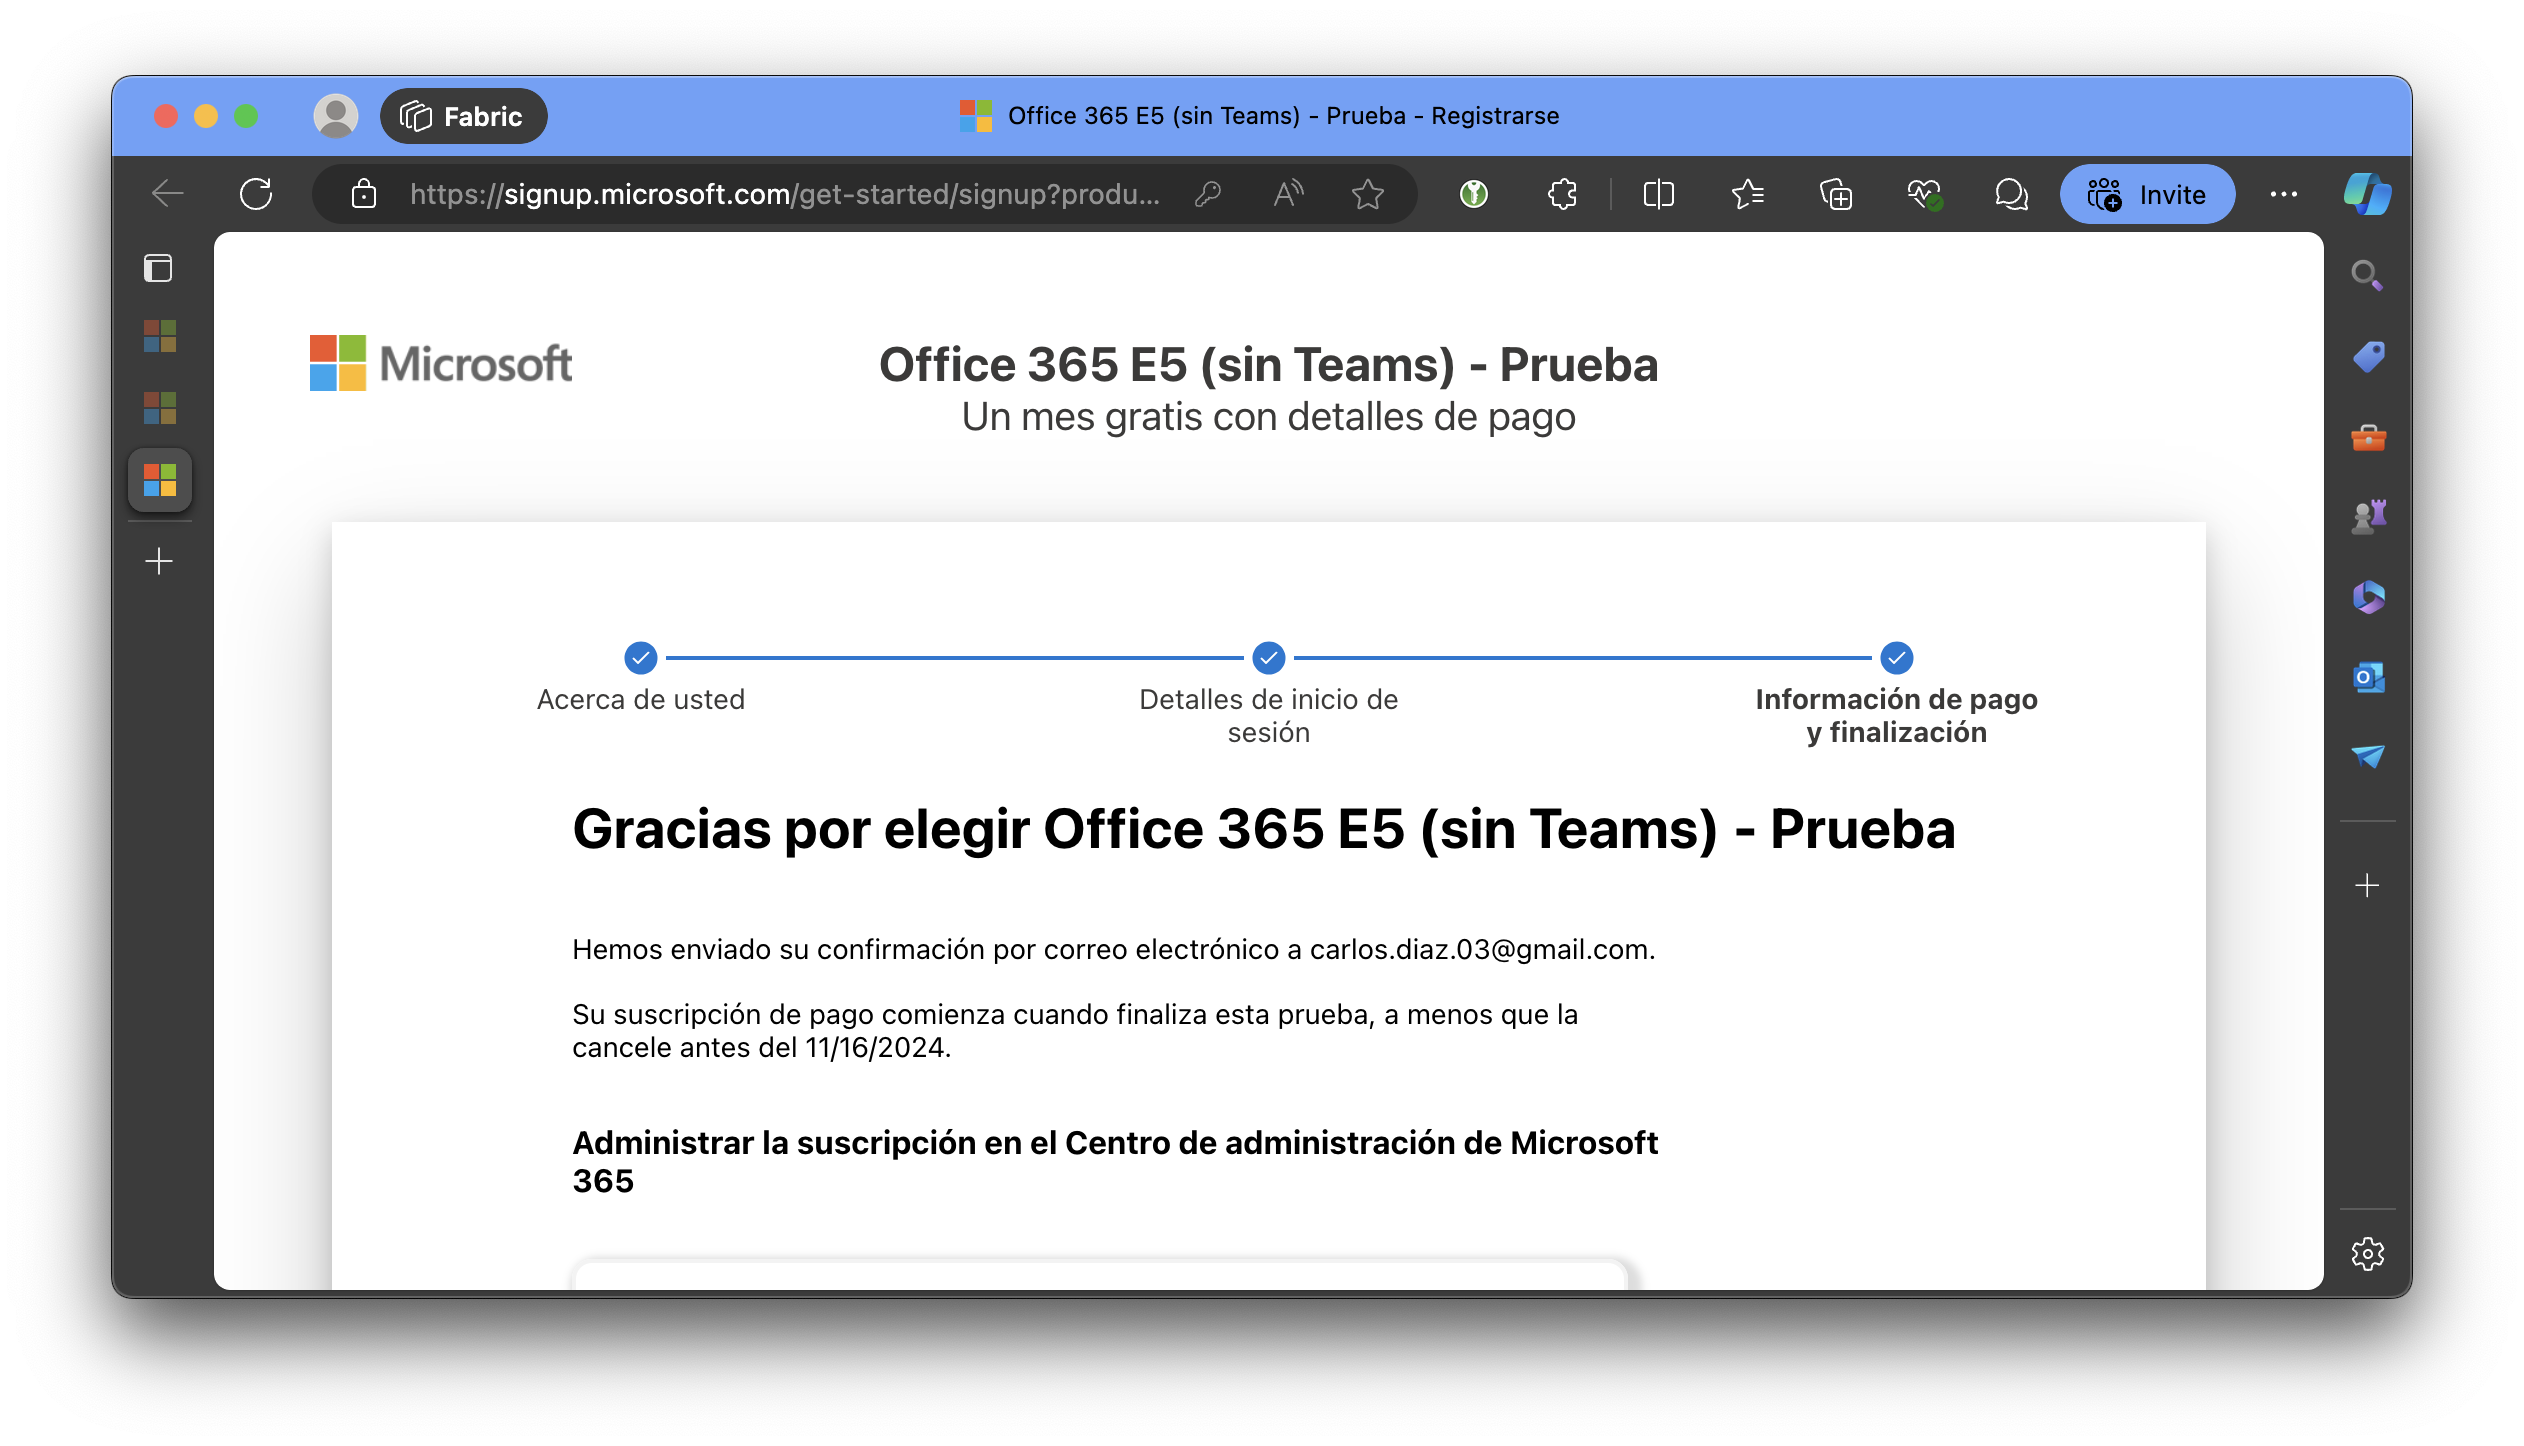Reload the signup page

tap(257, 194)
